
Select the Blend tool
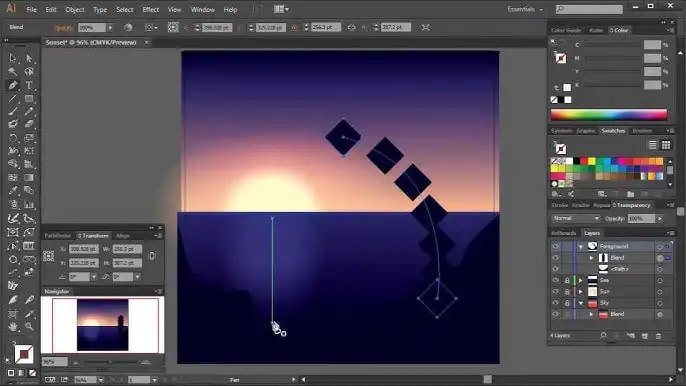pyautogui.click(x=29, y=191)
